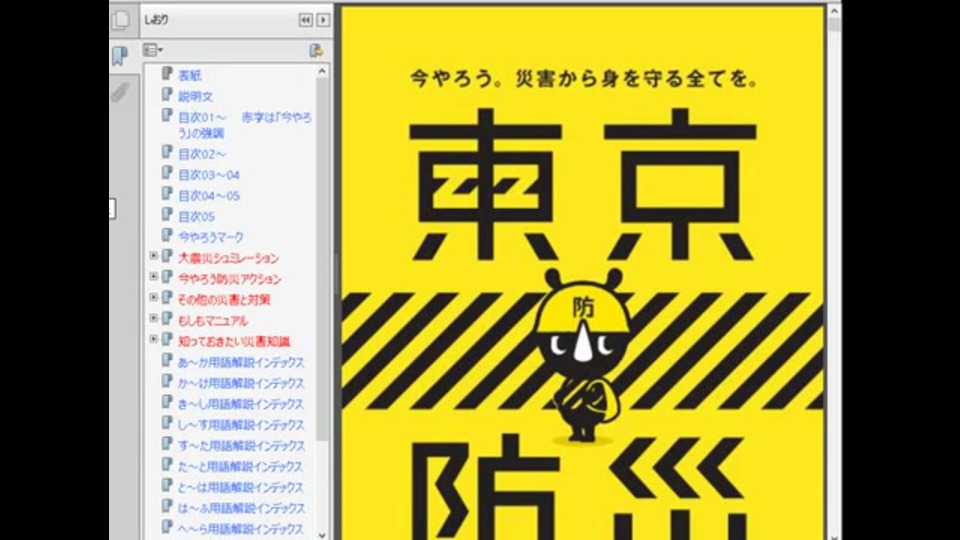The width and height of the screenshot is (960, 540).
Task: Open the 今やろうマーク bookmark
Action: click(211, 237)
